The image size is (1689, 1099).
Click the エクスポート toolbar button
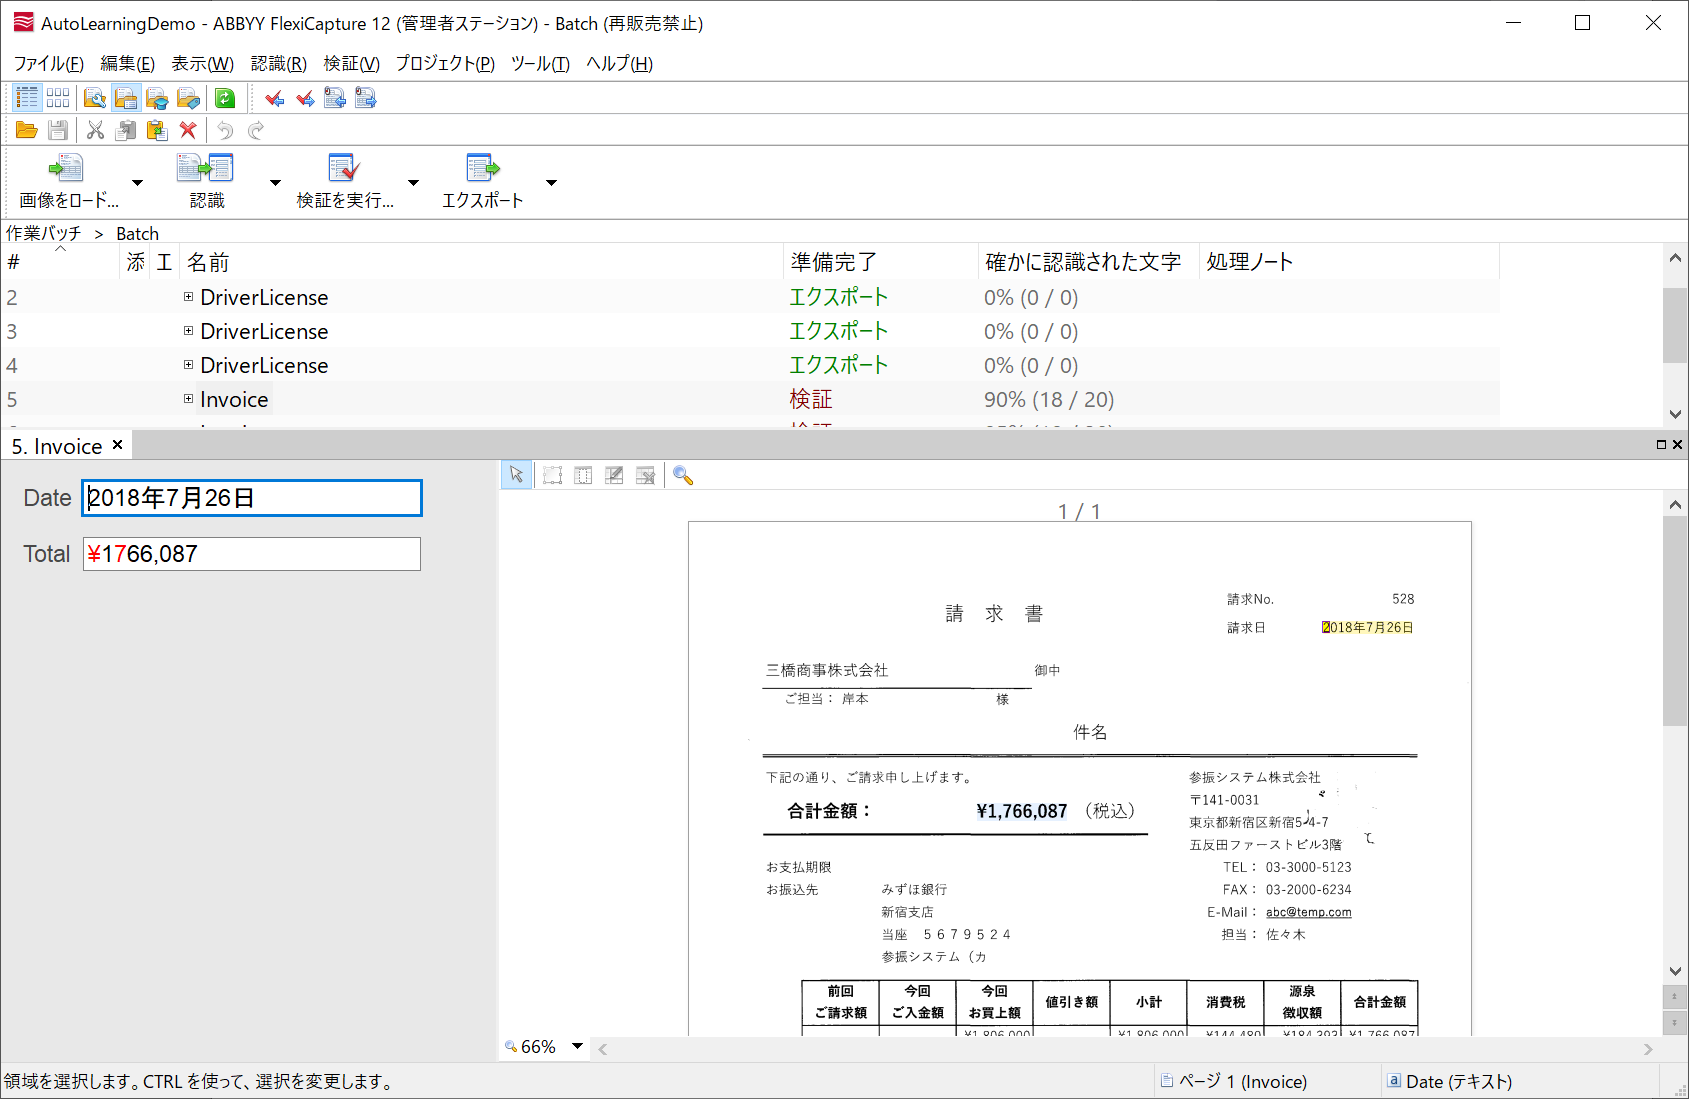[x=483, y=181]
